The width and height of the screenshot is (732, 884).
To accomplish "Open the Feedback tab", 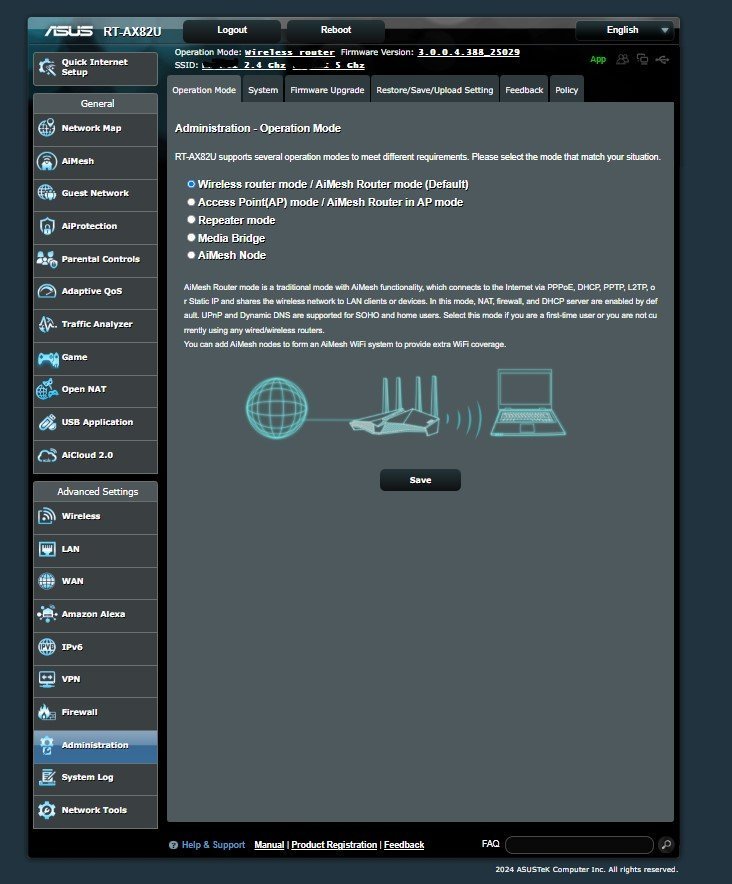I will (524, 90).
